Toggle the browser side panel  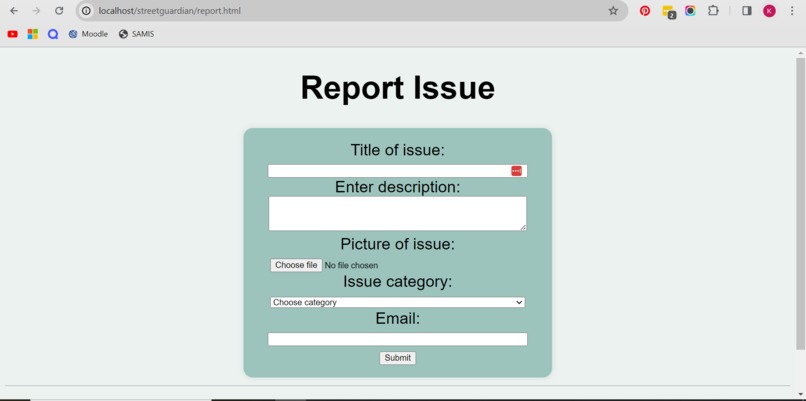point(747,11)
